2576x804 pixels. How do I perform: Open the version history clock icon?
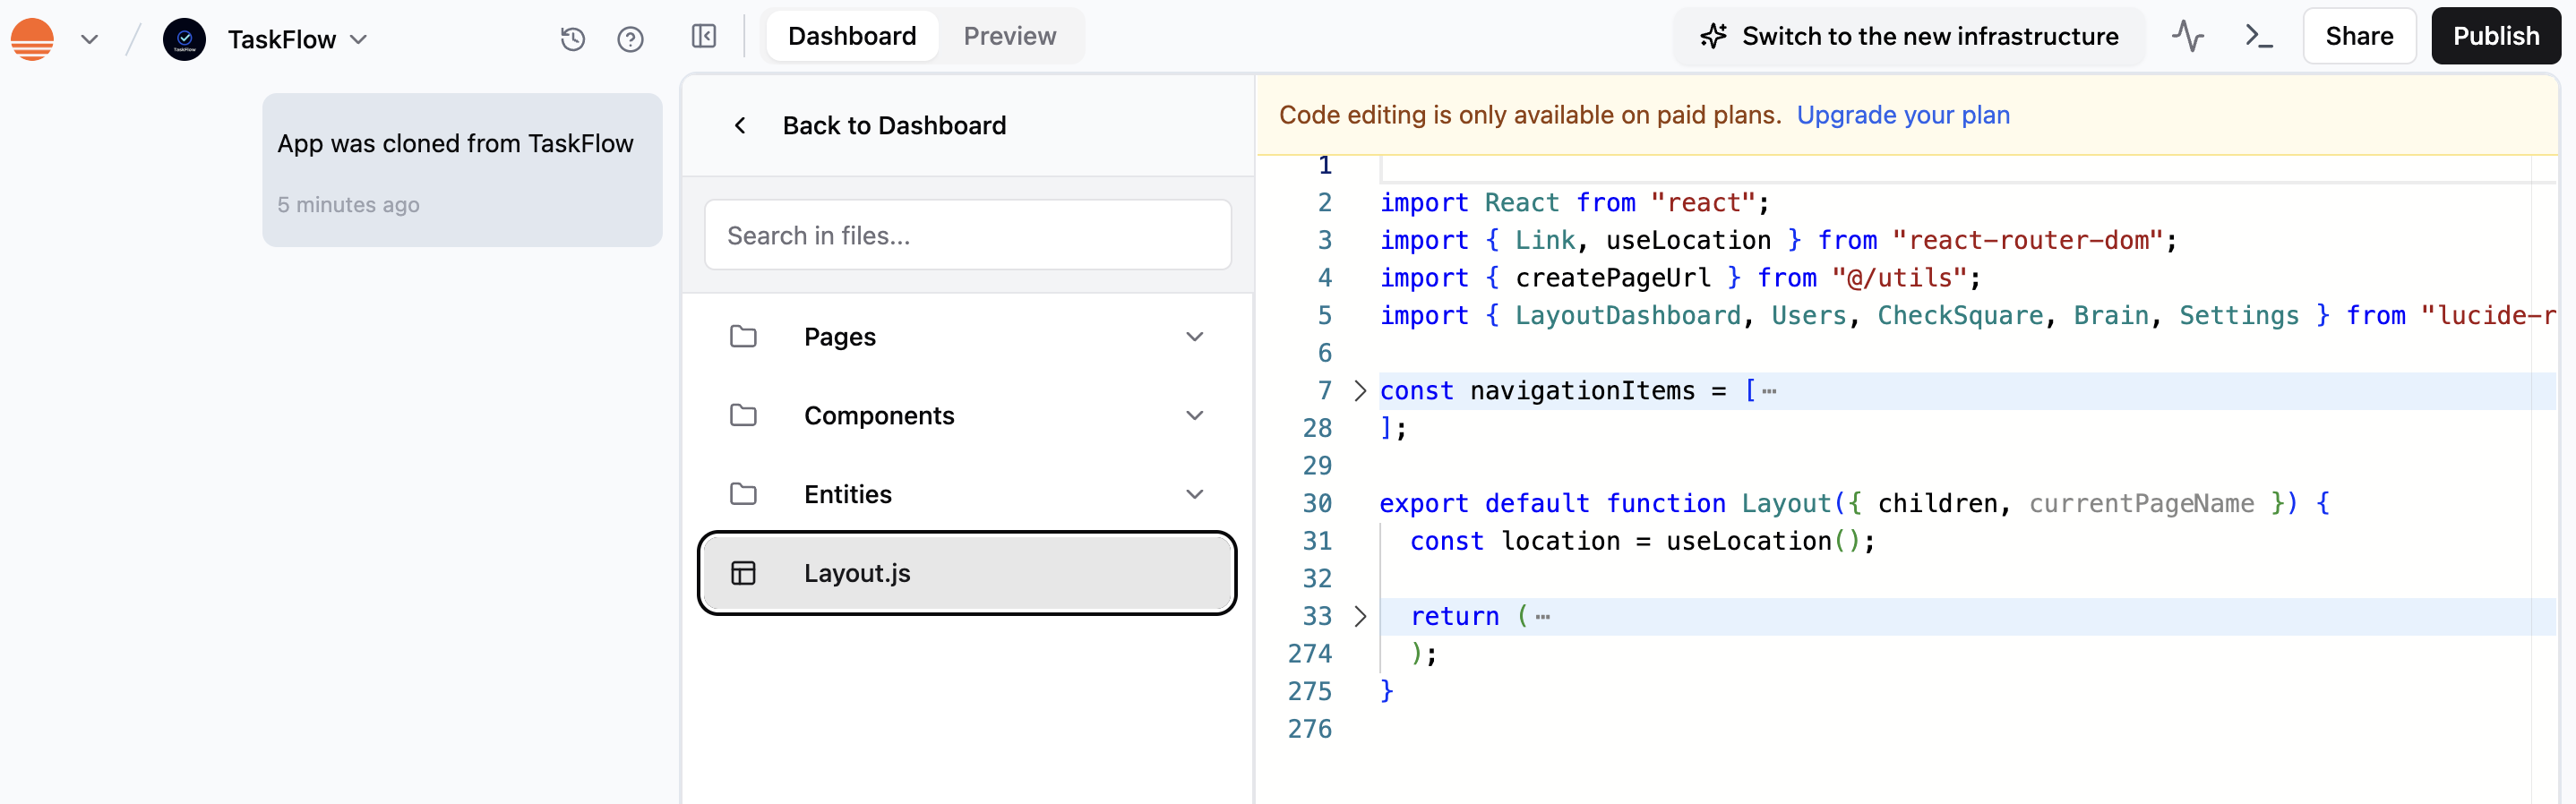[572, 39]
